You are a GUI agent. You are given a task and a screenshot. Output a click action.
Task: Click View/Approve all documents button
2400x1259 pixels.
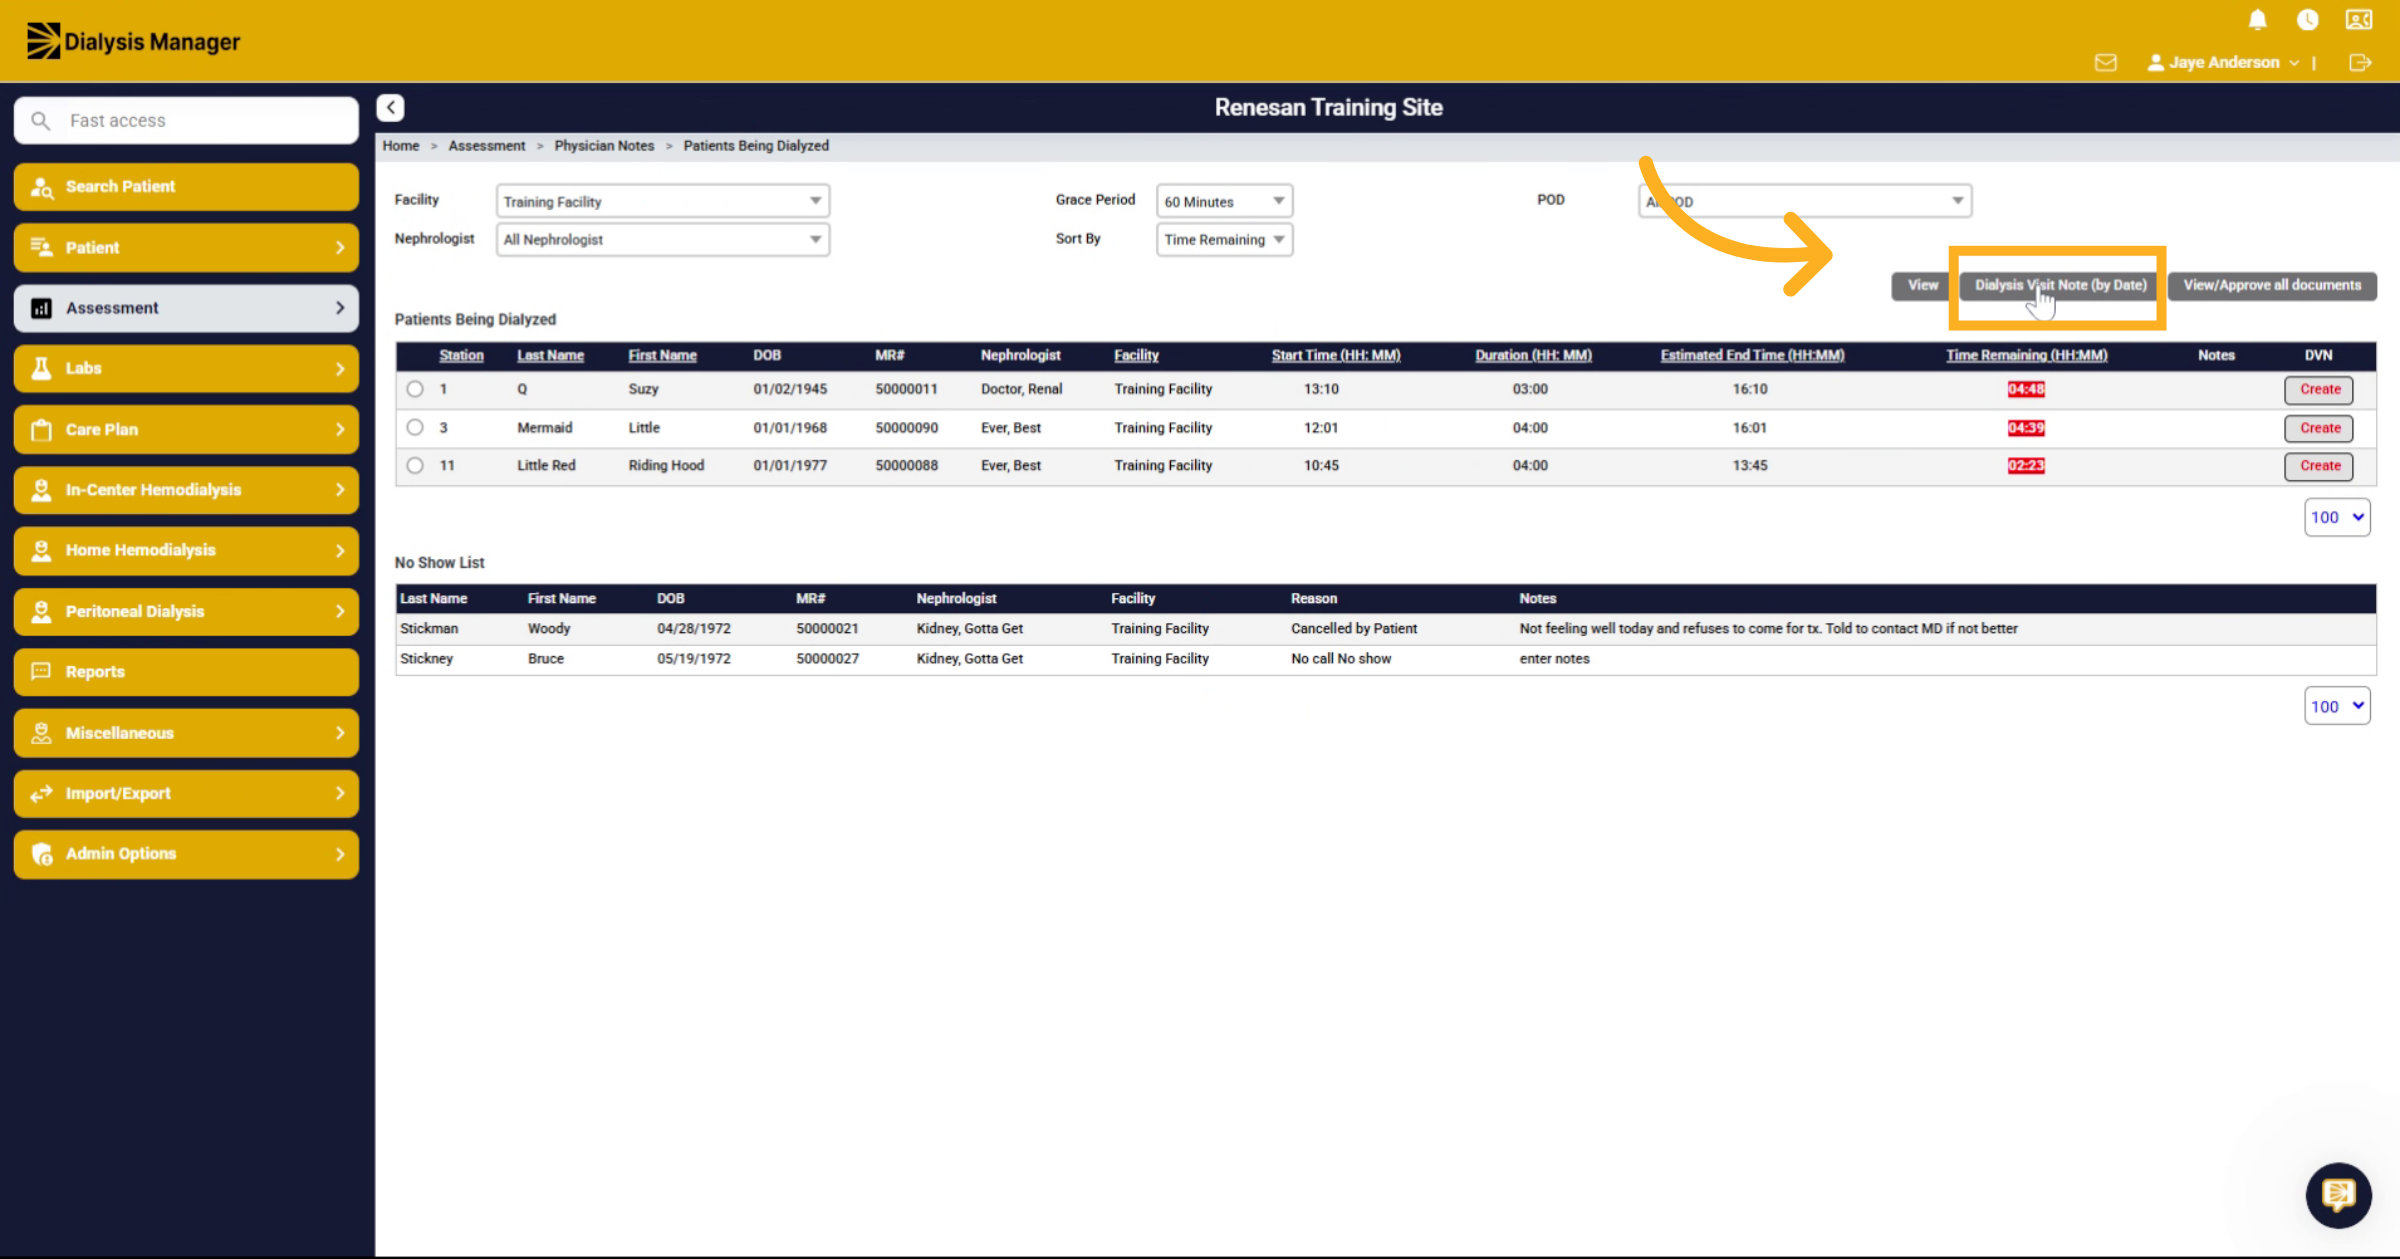click(2271, 285)
